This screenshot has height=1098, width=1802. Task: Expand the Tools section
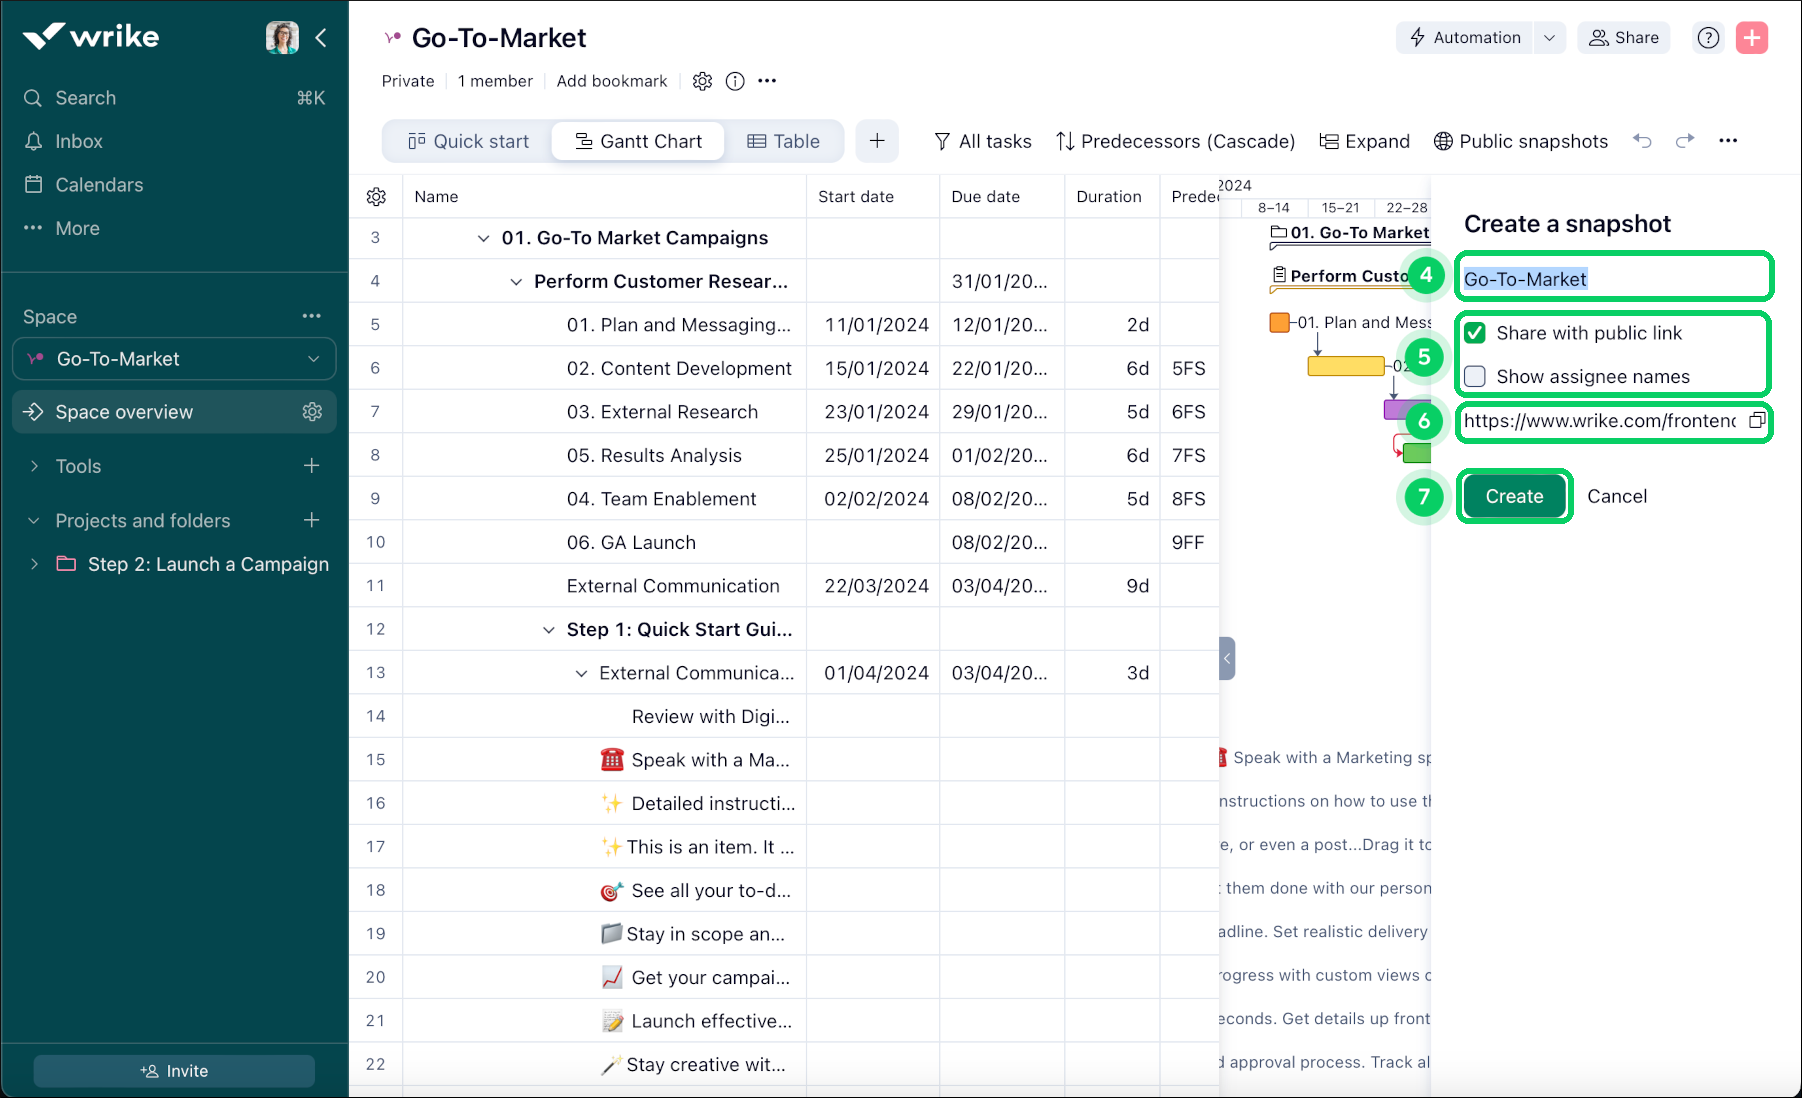(x=34, y=466)
